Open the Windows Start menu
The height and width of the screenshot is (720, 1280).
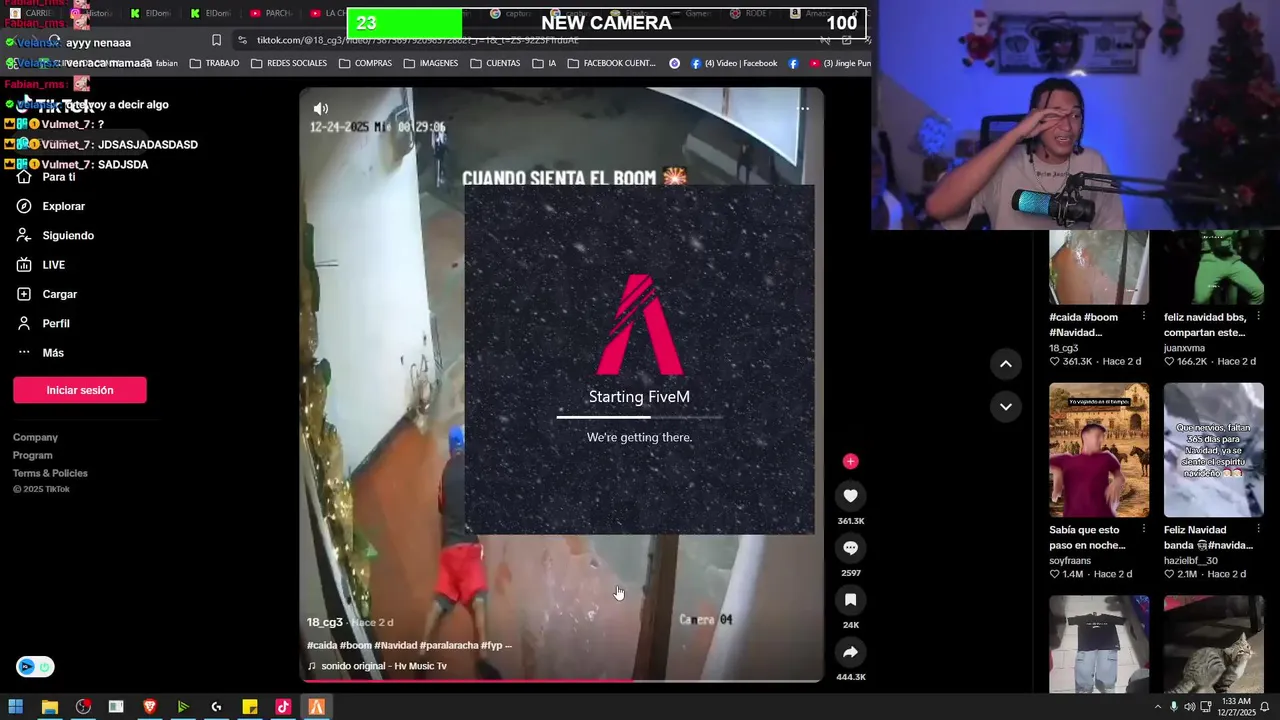click(15, 707)
